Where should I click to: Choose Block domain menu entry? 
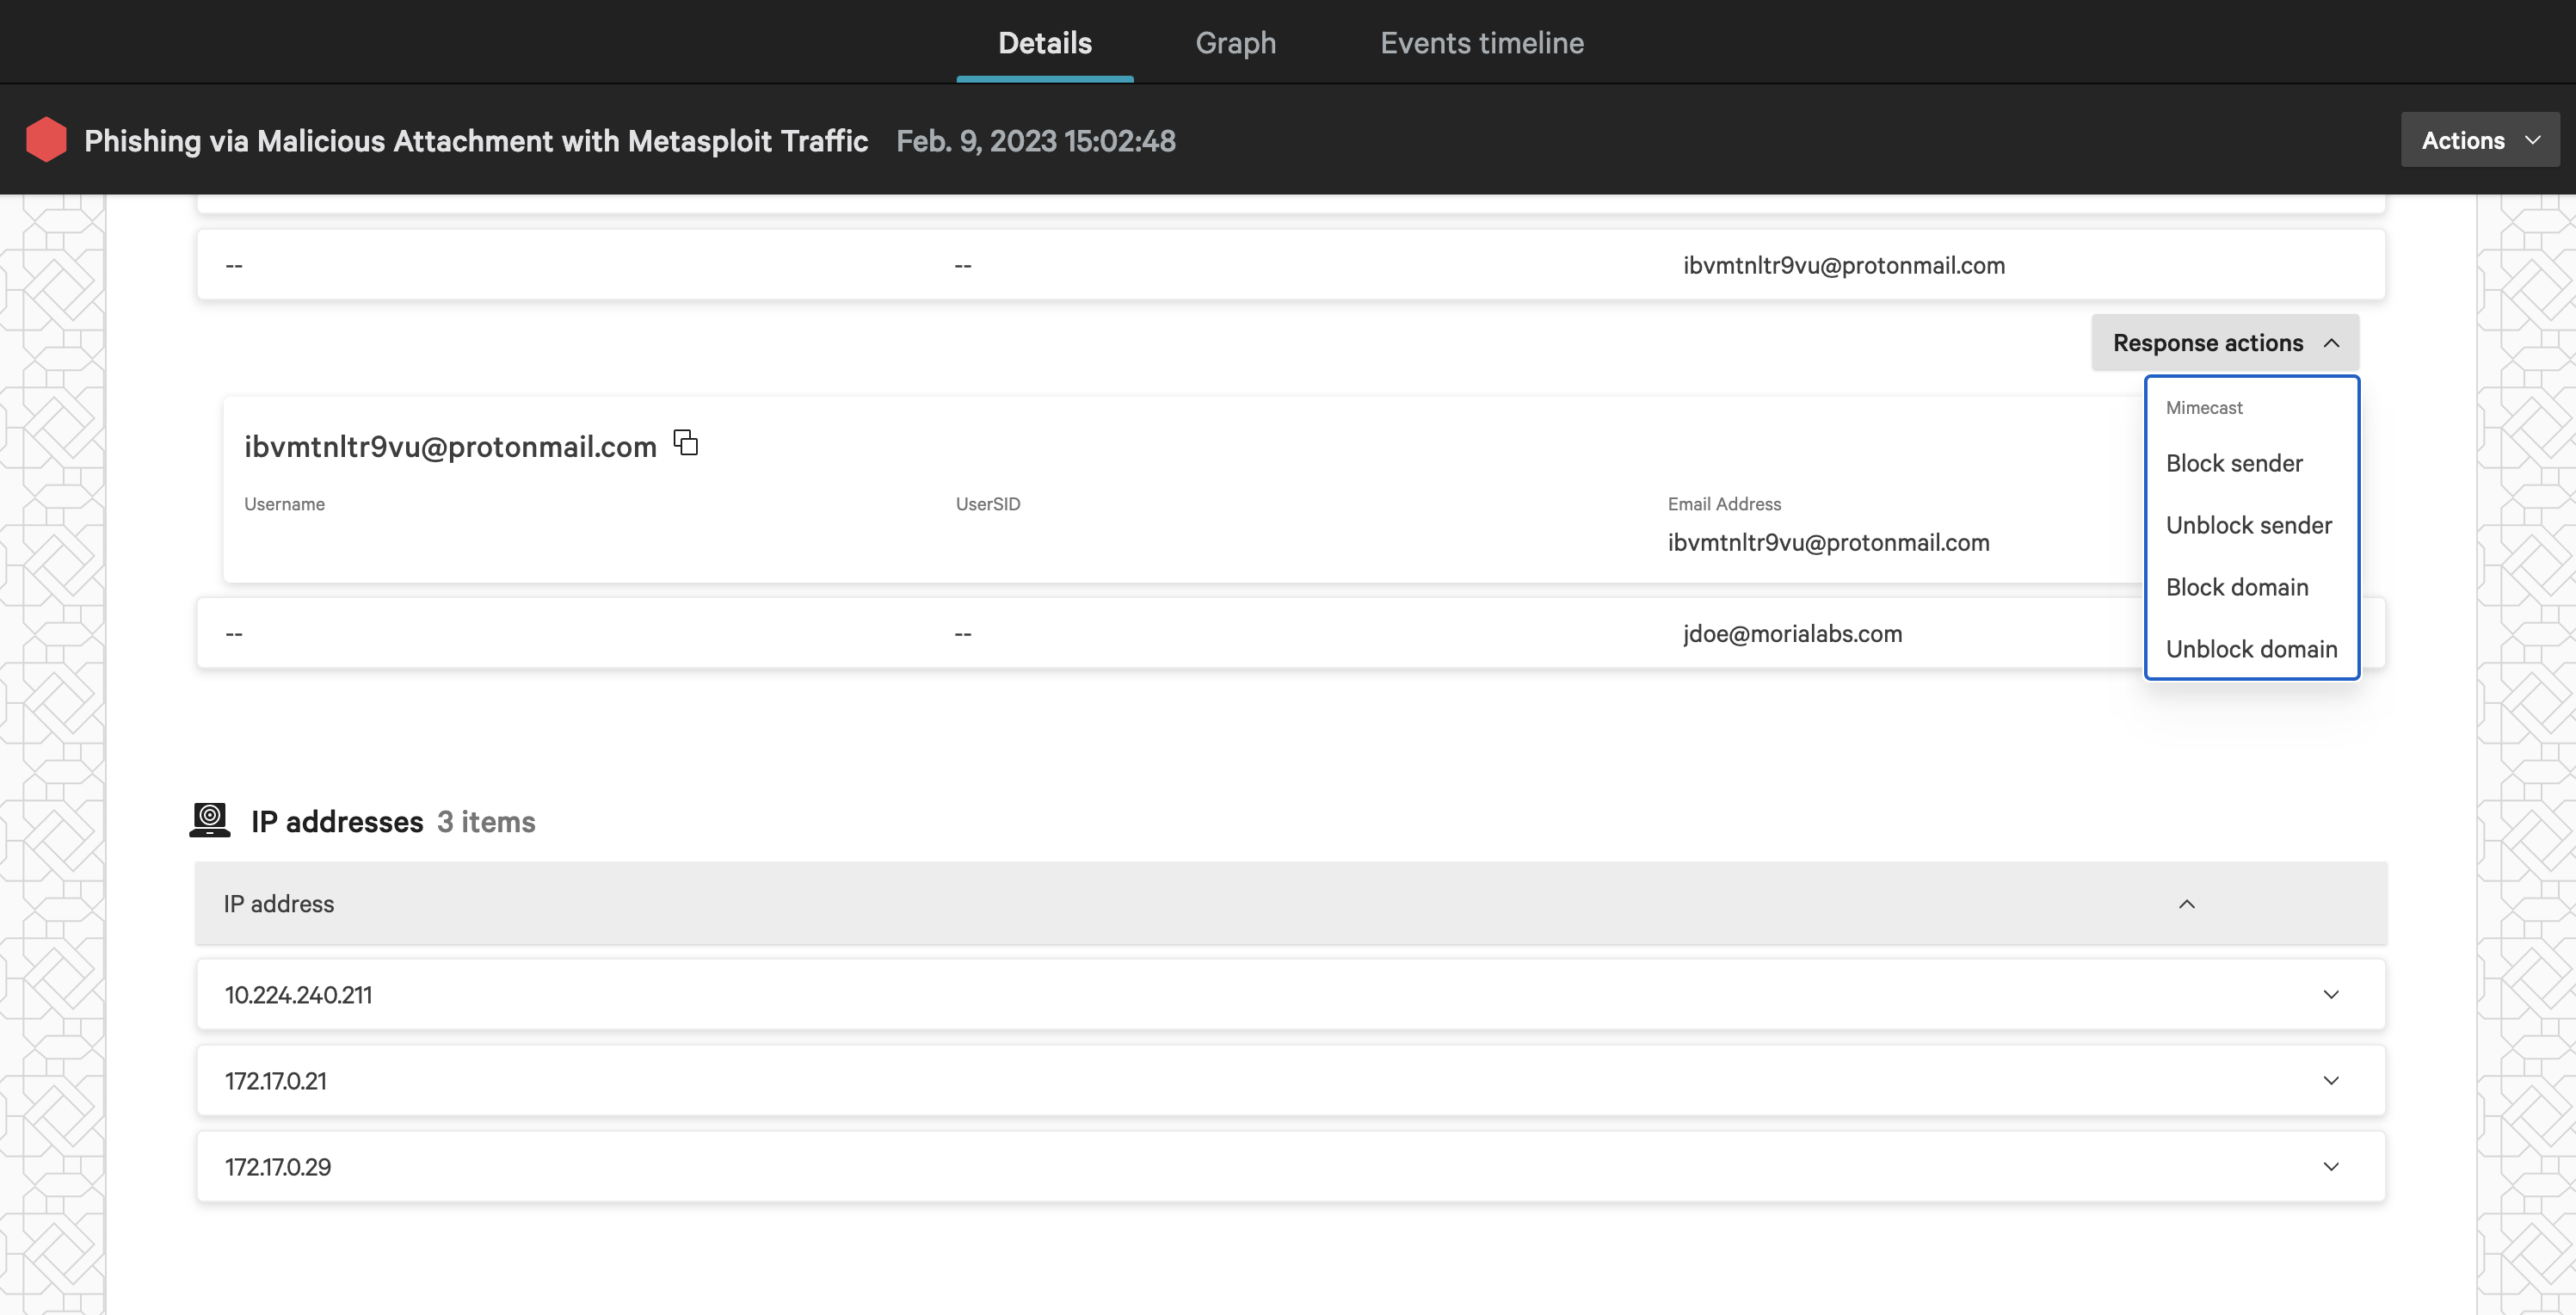(2237, 587)
